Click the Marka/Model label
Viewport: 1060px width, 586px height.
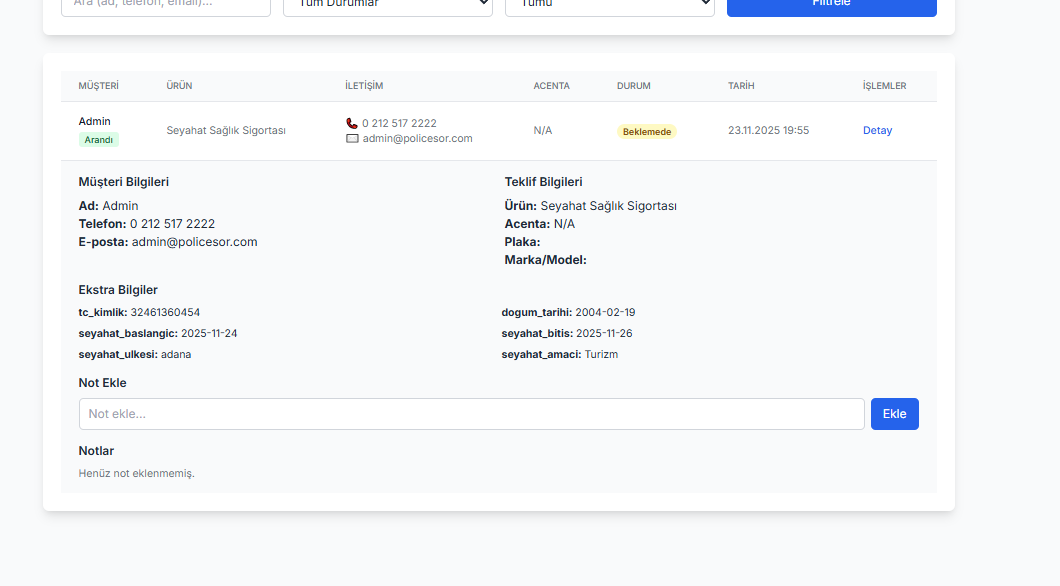coord(546,260)
